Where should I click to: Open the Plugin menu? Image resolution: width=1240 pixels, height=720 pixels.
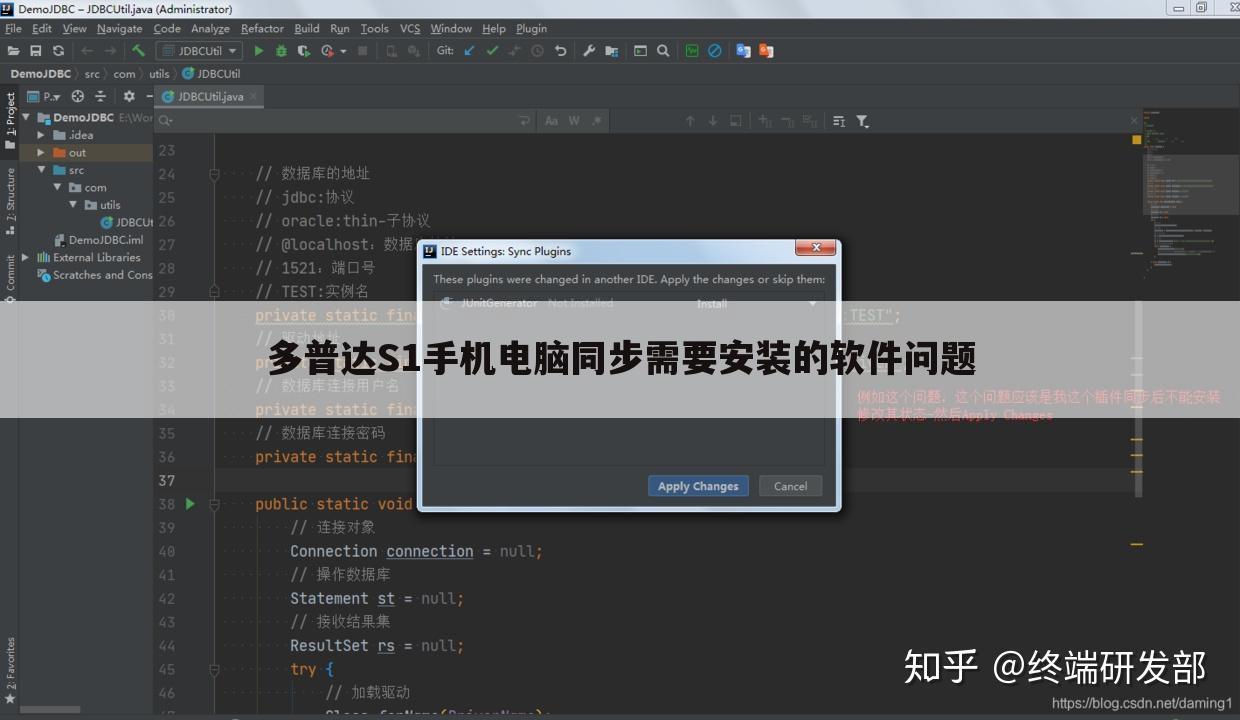[x=531, y=28]
